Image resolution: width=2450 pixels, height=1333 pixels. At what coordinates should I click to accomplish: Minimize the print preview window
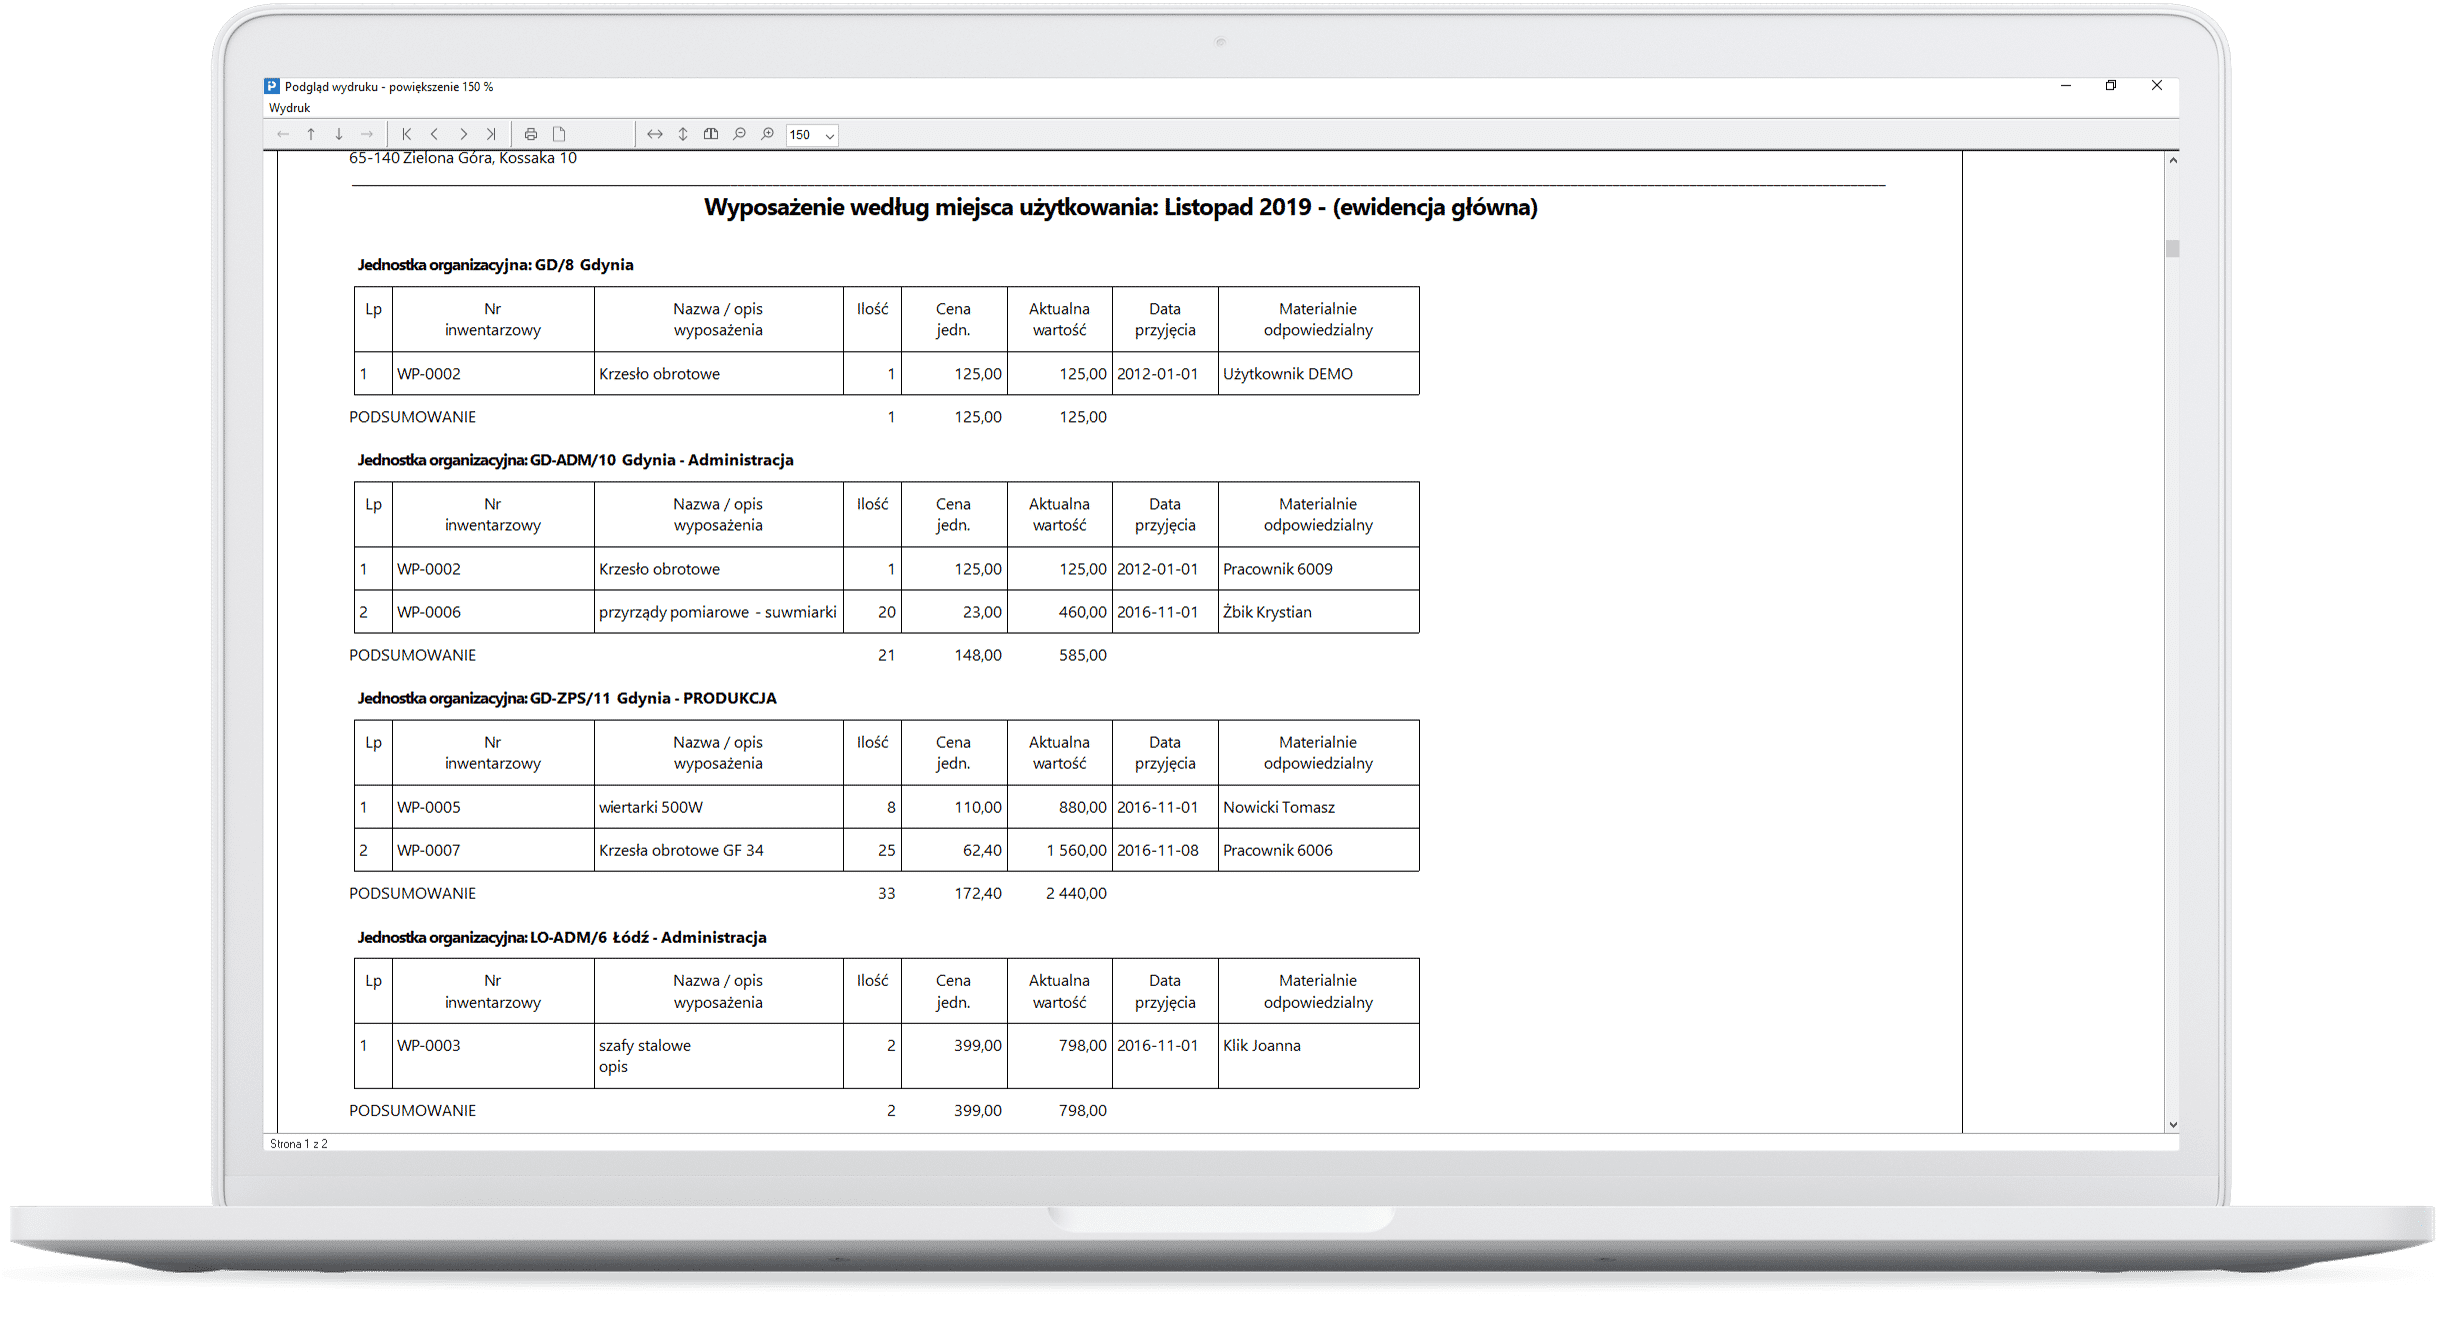click(2066, 86)
